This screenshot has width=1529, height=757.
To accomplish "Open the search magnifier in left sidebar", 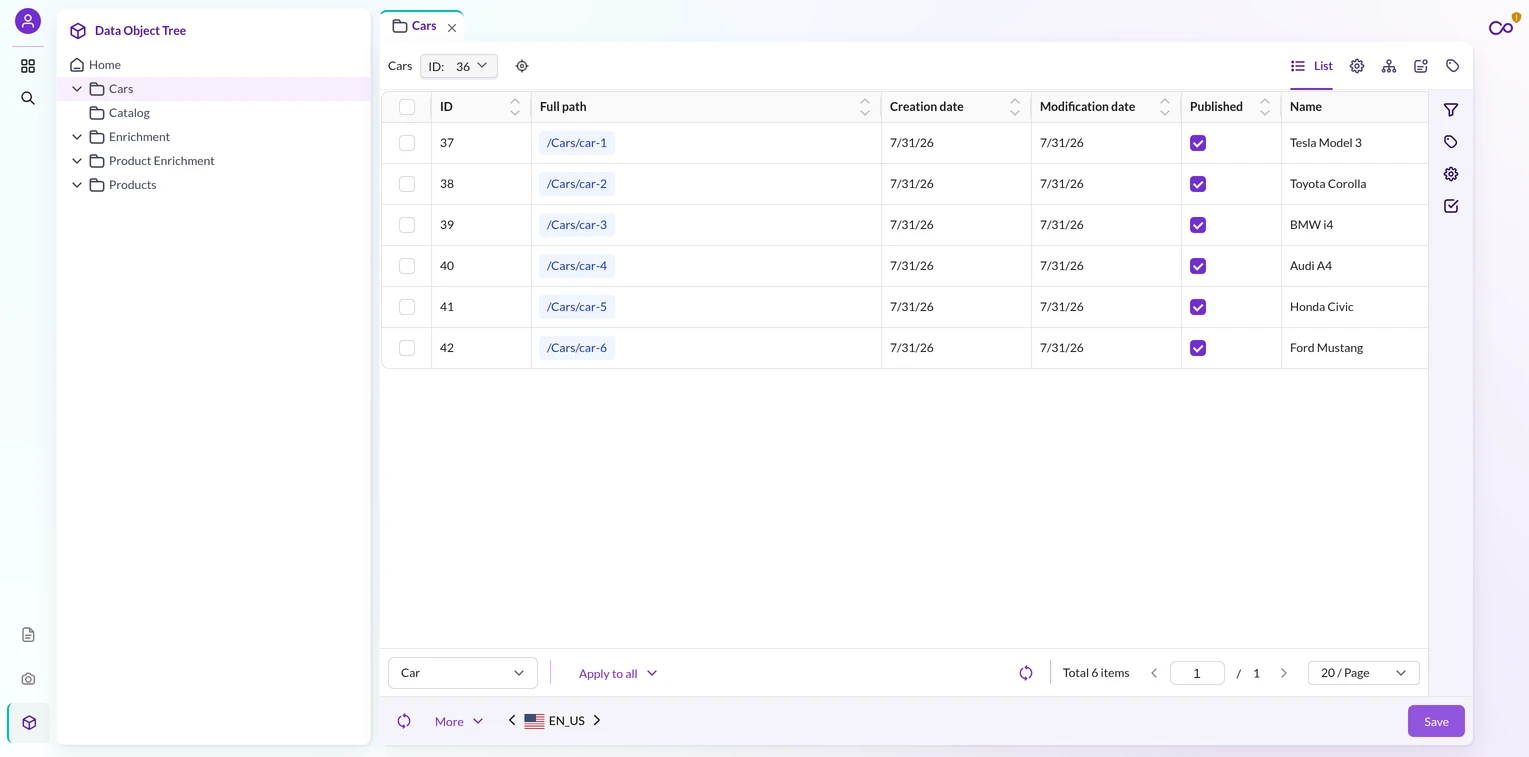I will click(x=28, y=98).
